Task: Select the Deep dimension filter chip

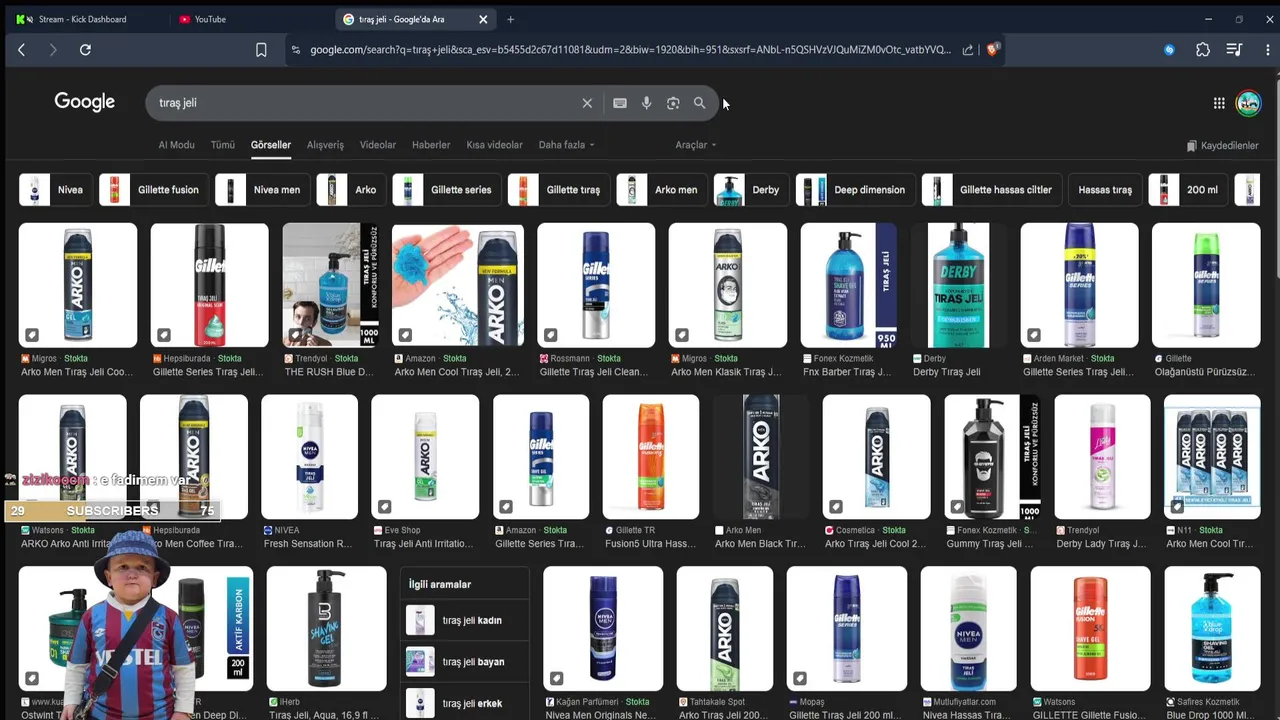Action: pos(855,190)
